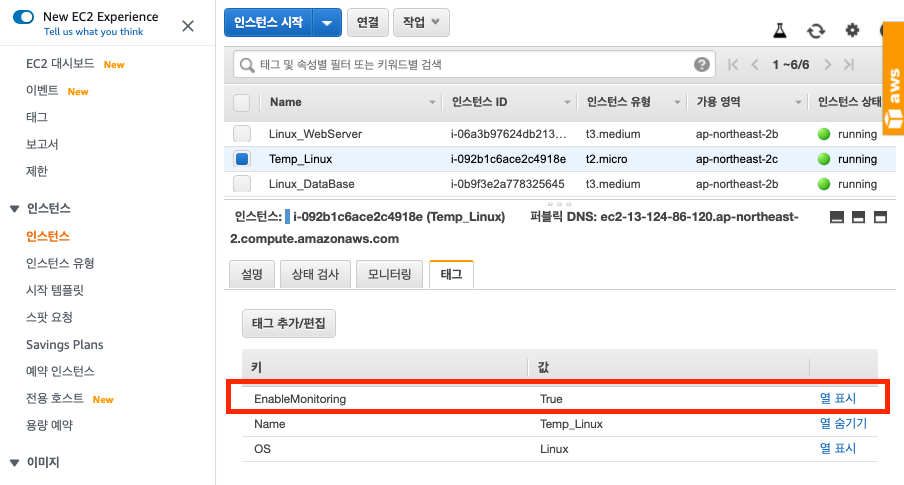Open search help question mark icon
The height and width of the screenshot is (485, 904).
[702, 65]
